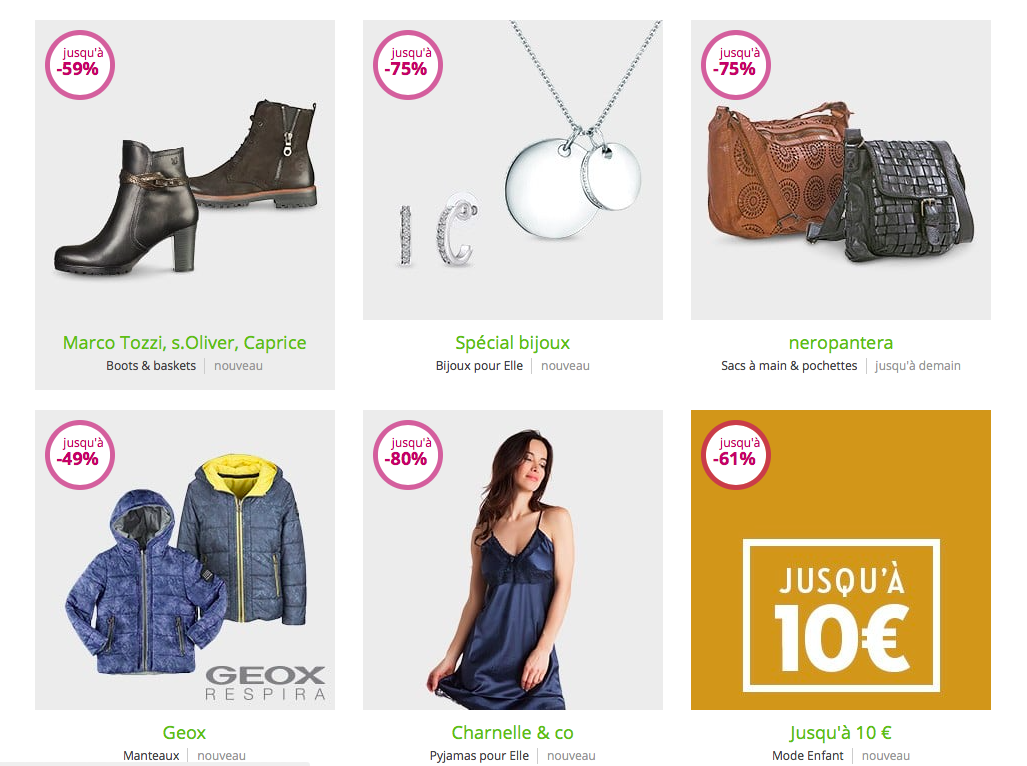
Task: Open Marco Tozzi, s.Oliver, Caprice sale
Action: (185, 342)
